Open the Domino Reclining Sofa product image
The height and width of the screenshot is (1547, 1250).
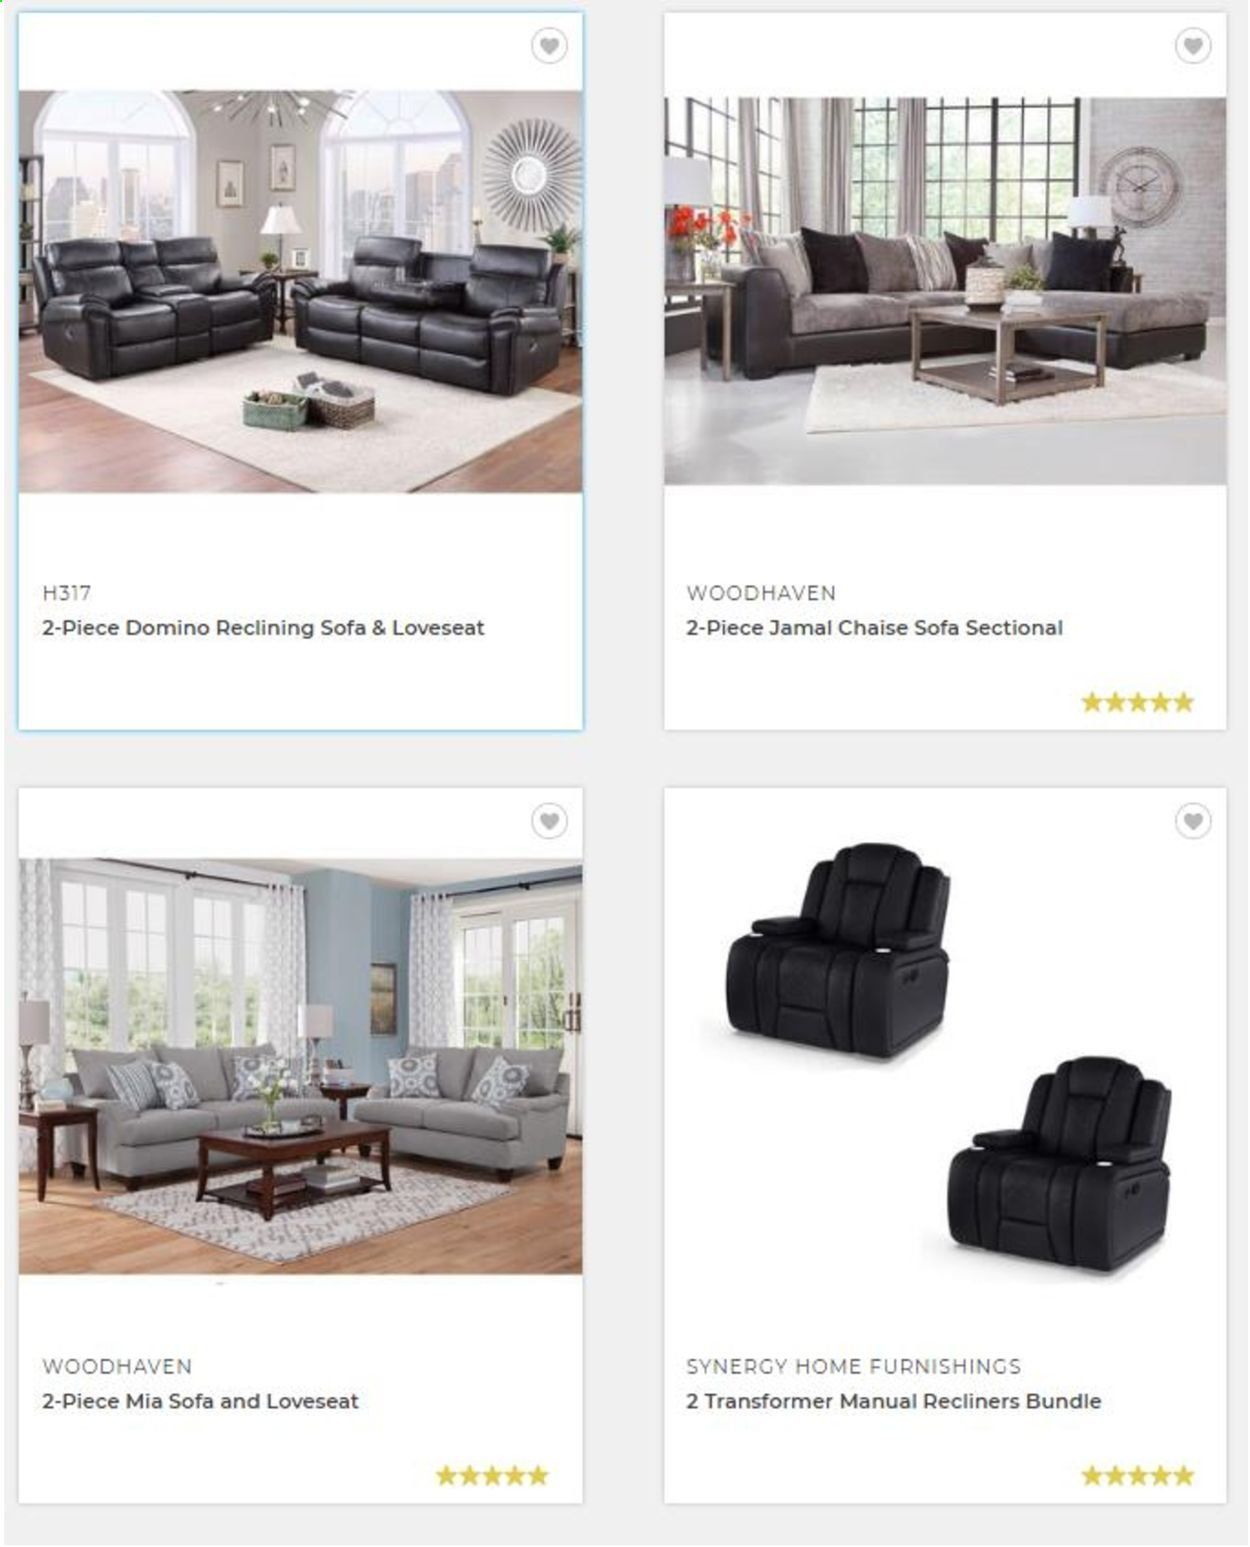coord(300,292)
